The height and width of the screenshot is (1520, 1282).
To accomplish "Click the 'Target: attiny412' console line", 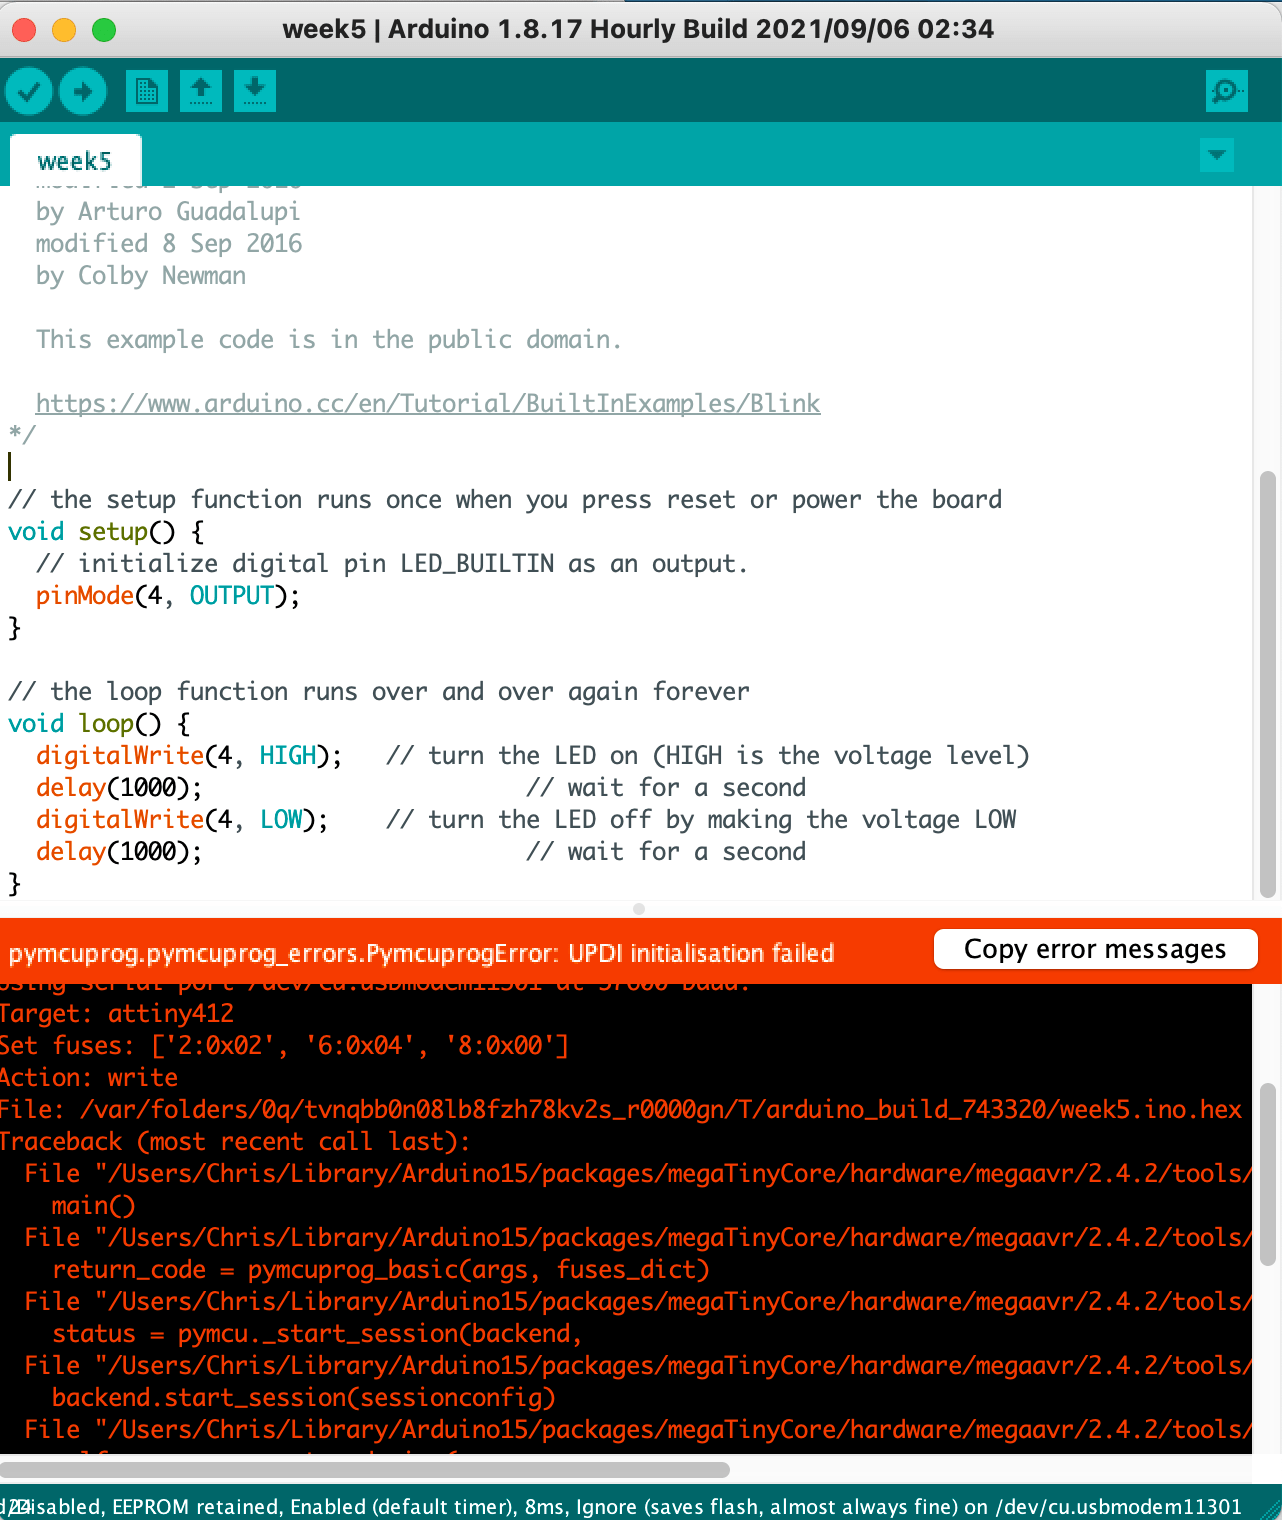I will 117,1013.
